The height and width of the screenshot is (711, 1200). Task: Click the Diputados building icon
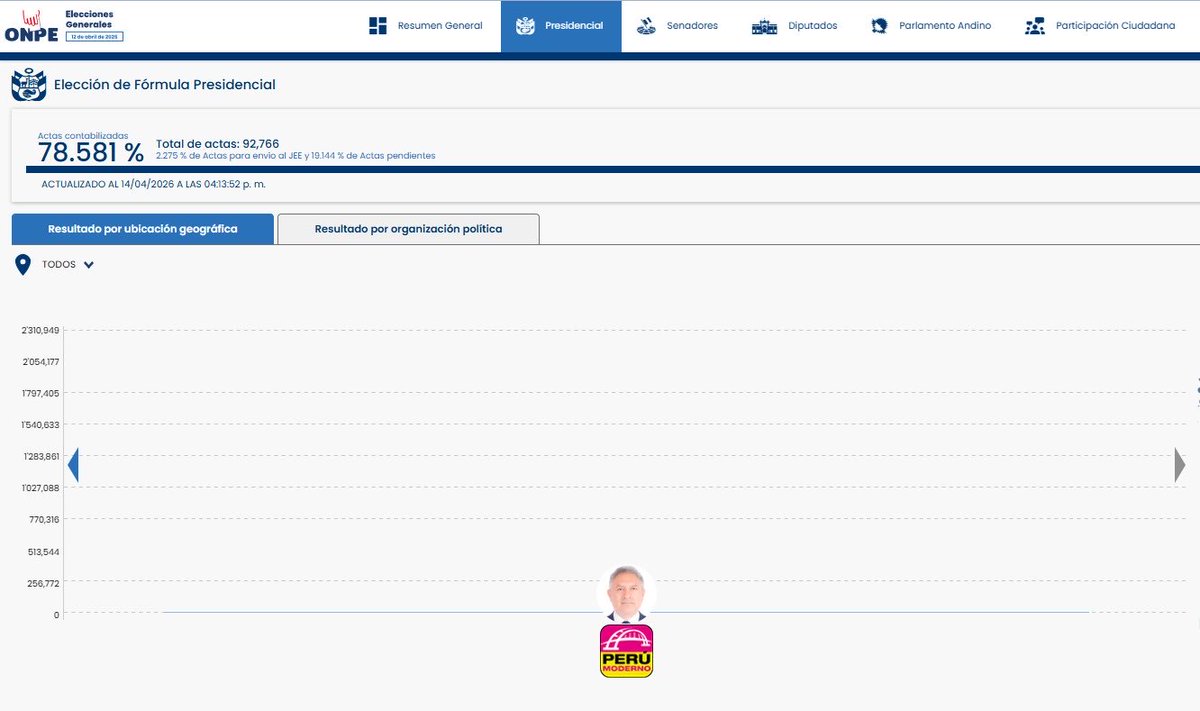click(x=764, y=26)
